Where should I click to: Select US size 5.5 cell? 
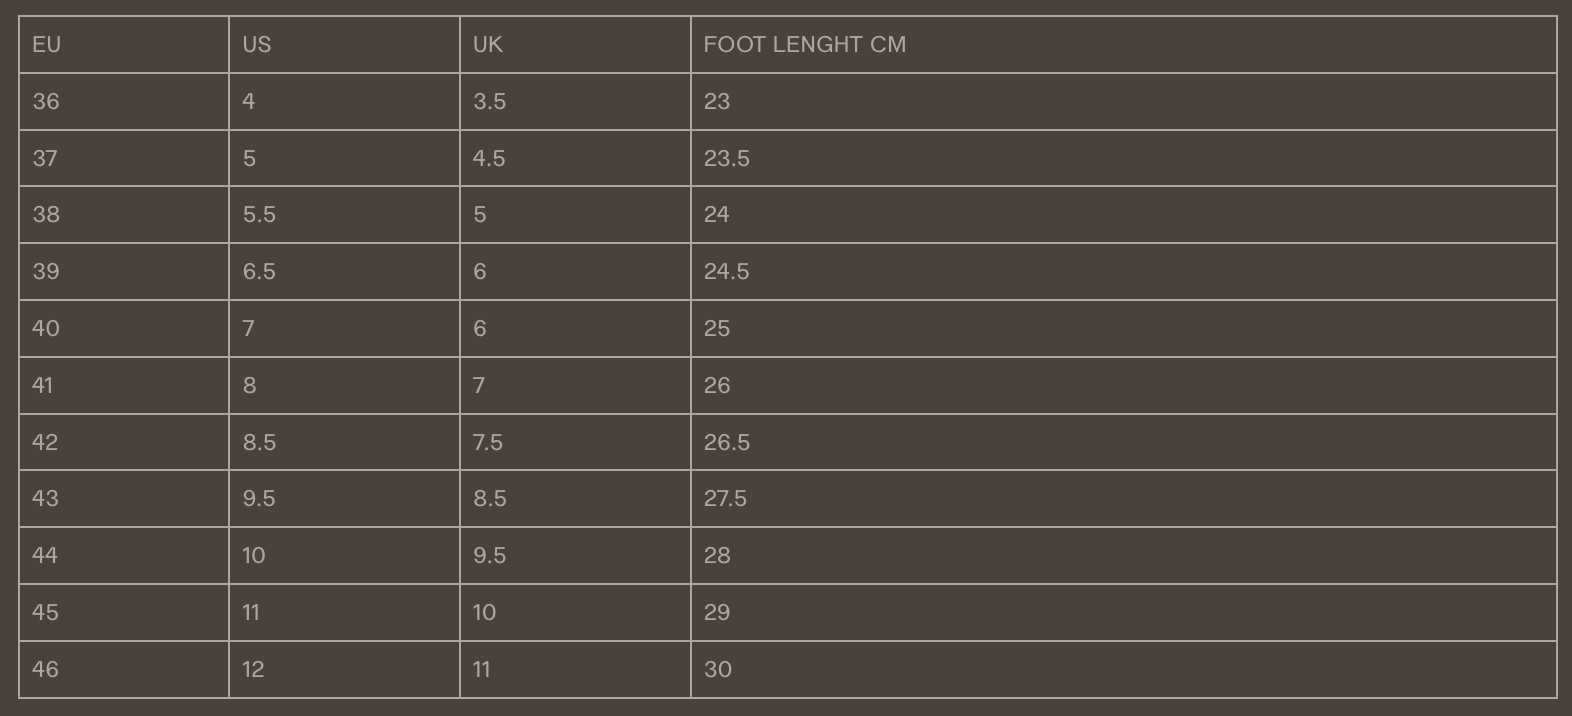(x=259, y=215)
